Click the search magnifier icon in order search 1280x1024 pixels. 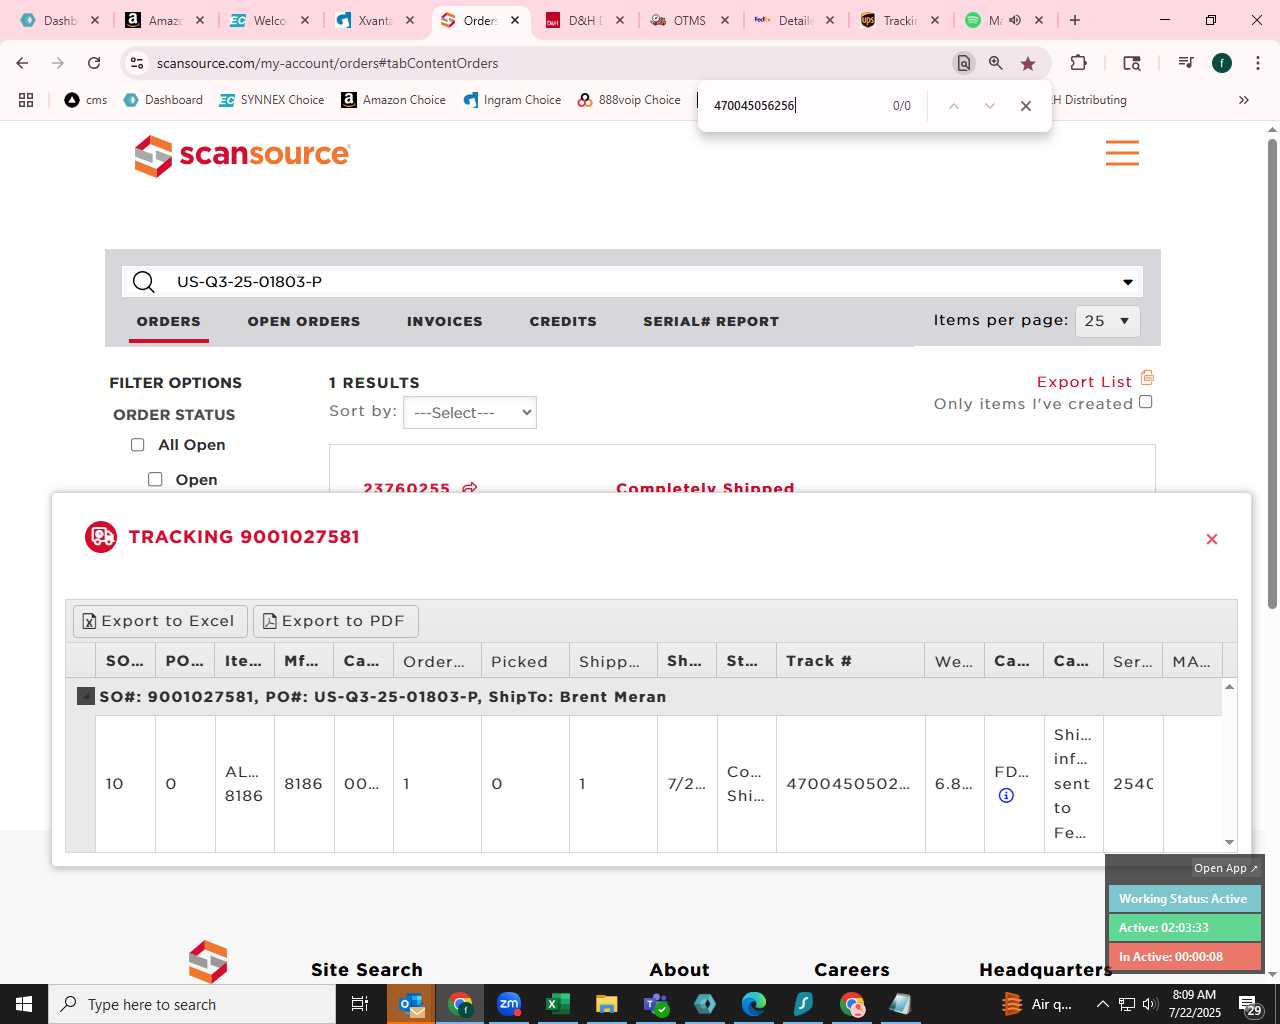pos(144,282)
